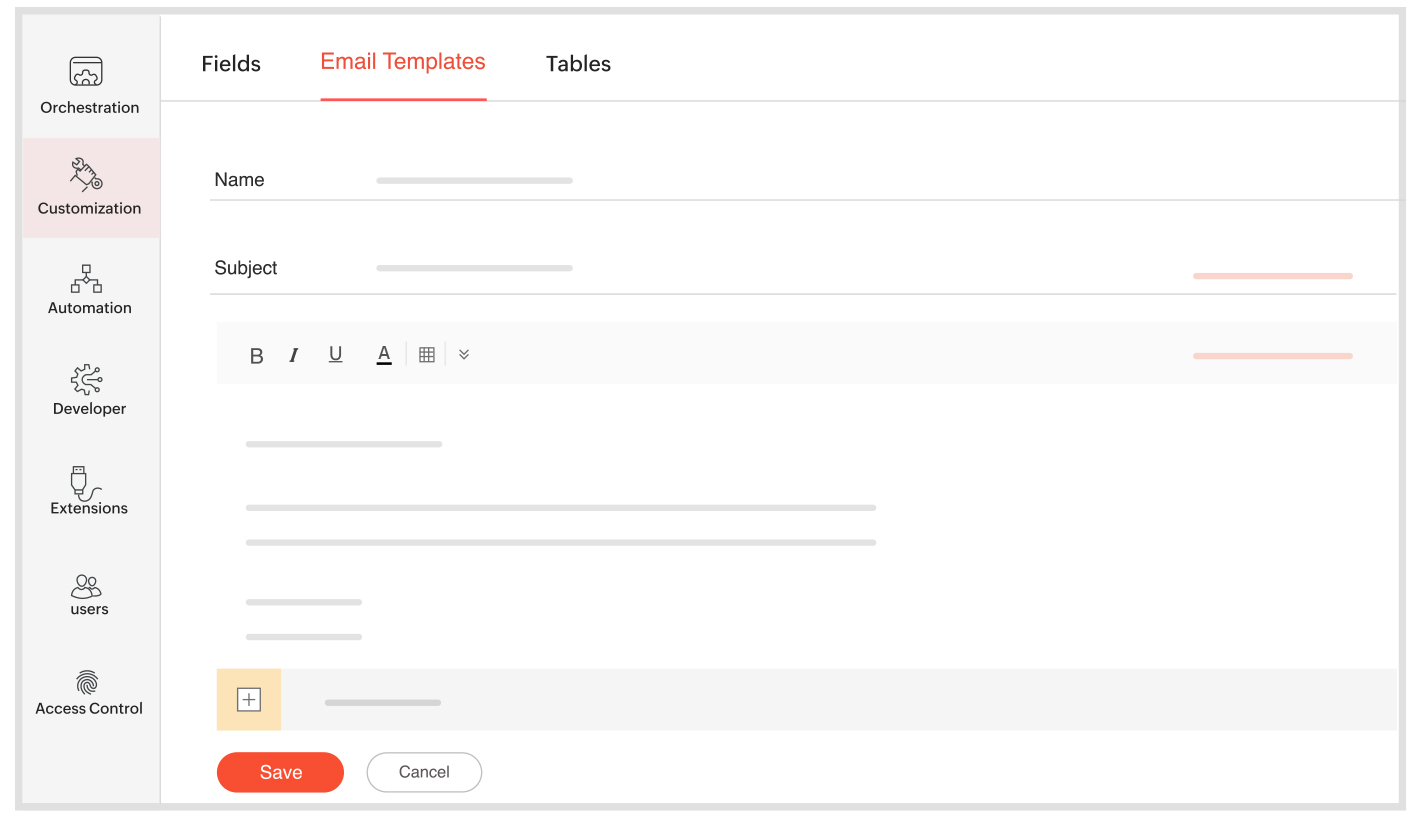Select the Customization wrench icon
Viewport: 1421px width, 817px height.
(86, 173)
